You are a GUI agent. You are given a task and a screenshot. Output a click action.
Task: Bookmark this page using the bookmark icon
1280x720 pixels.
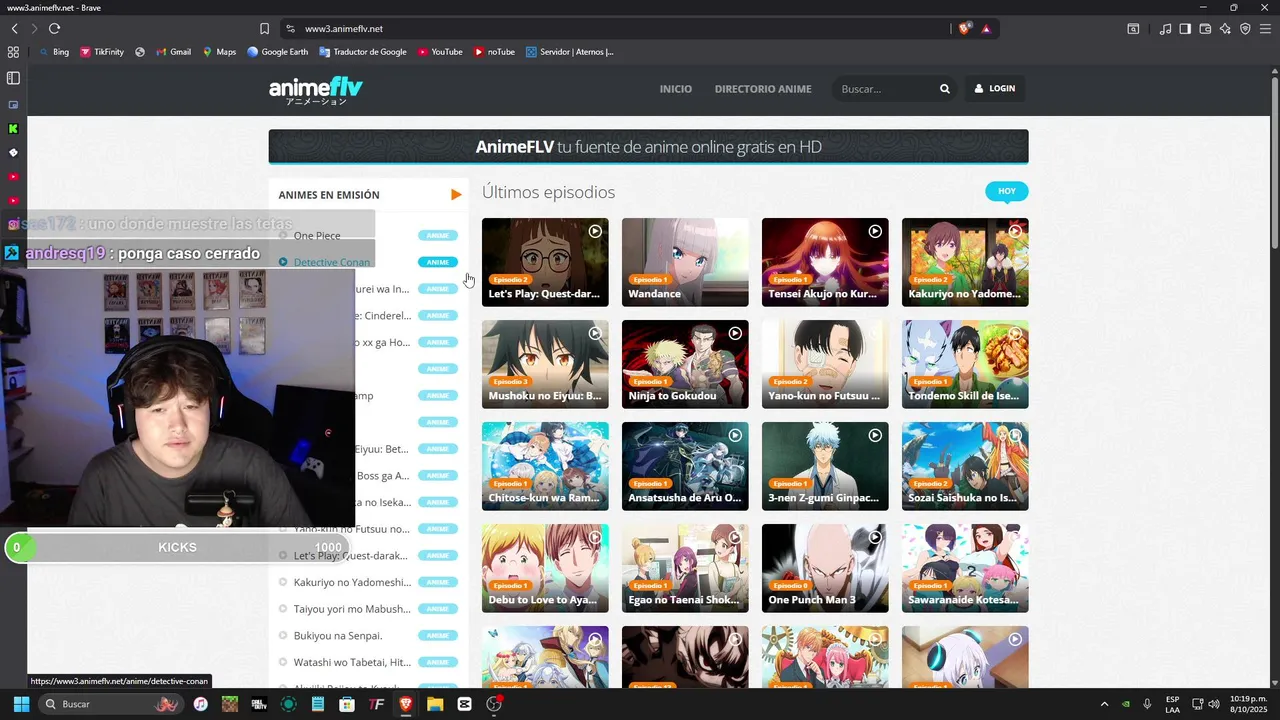tap(264, 29)
